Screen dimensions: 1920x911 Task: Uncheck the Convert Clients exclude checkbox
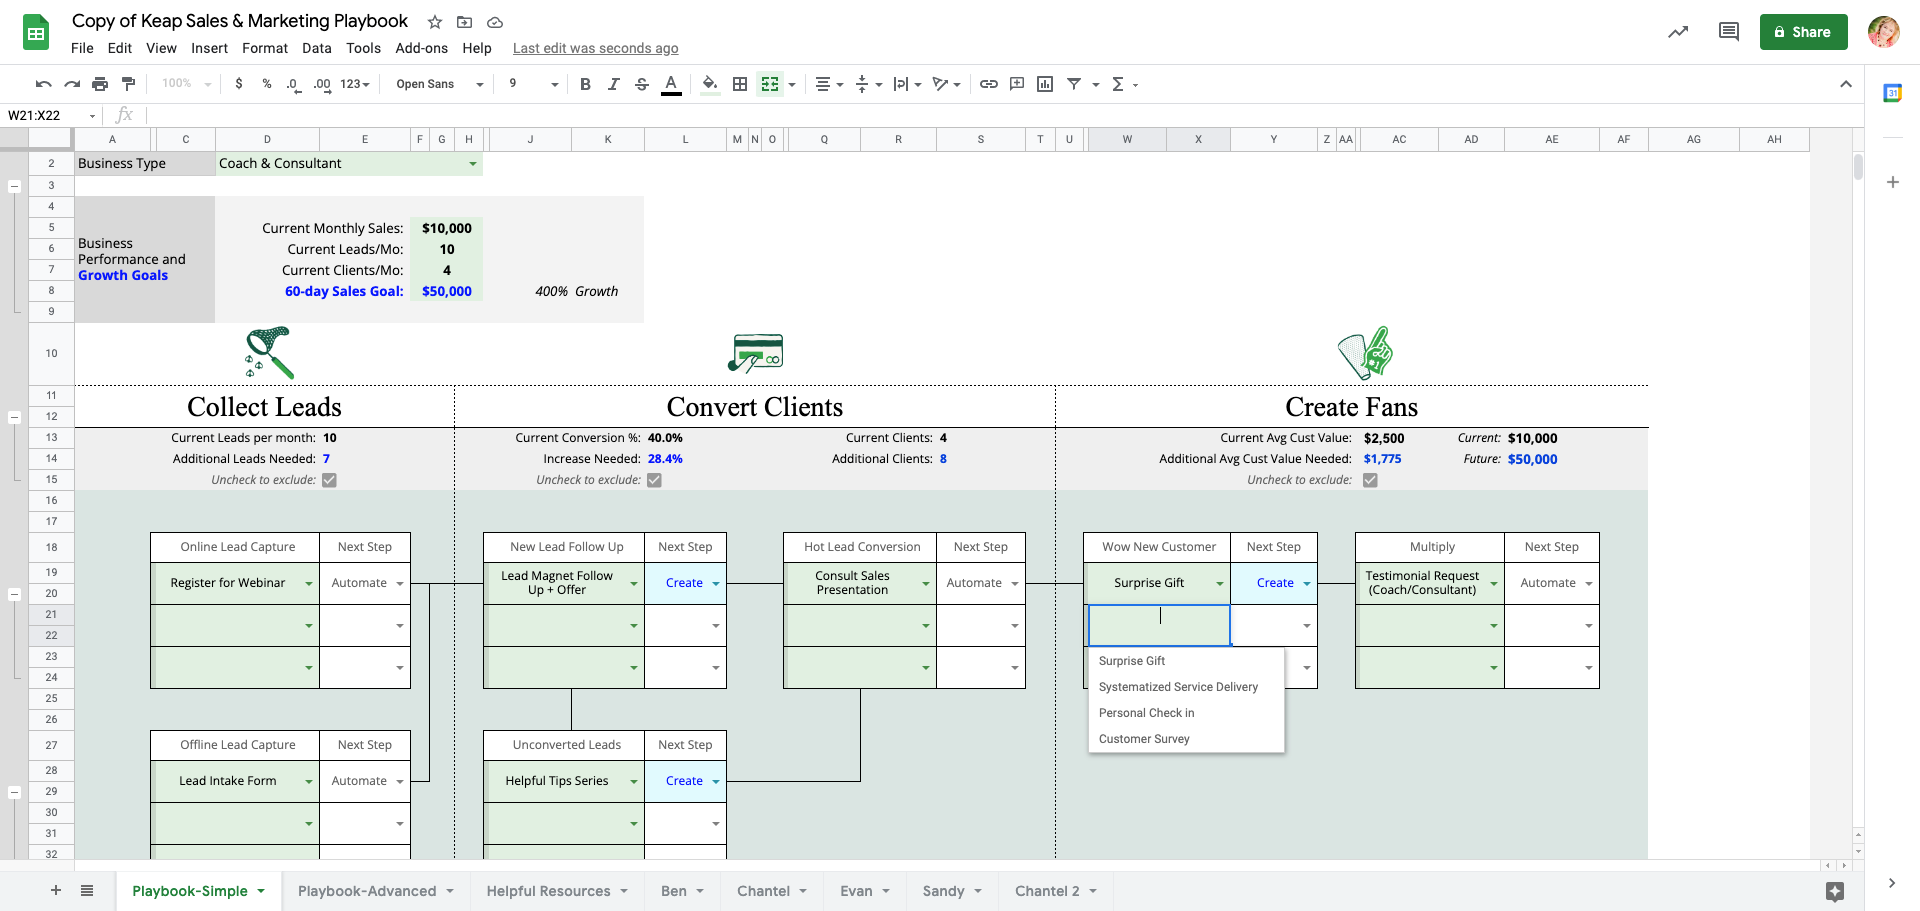tap(654, 480)
